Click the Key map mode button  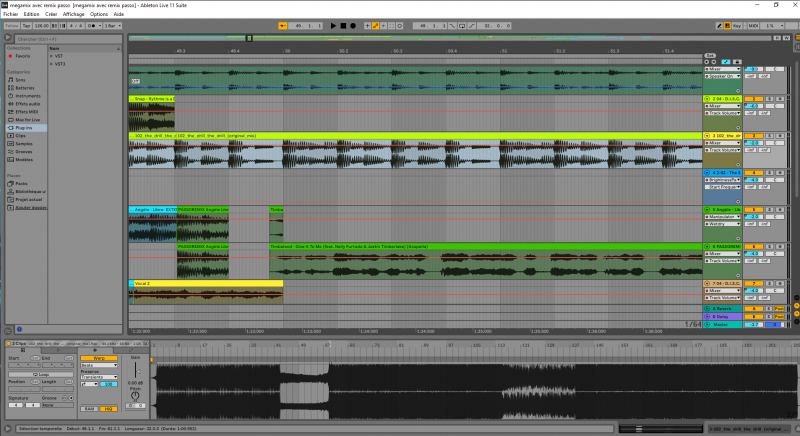point(736,25)
